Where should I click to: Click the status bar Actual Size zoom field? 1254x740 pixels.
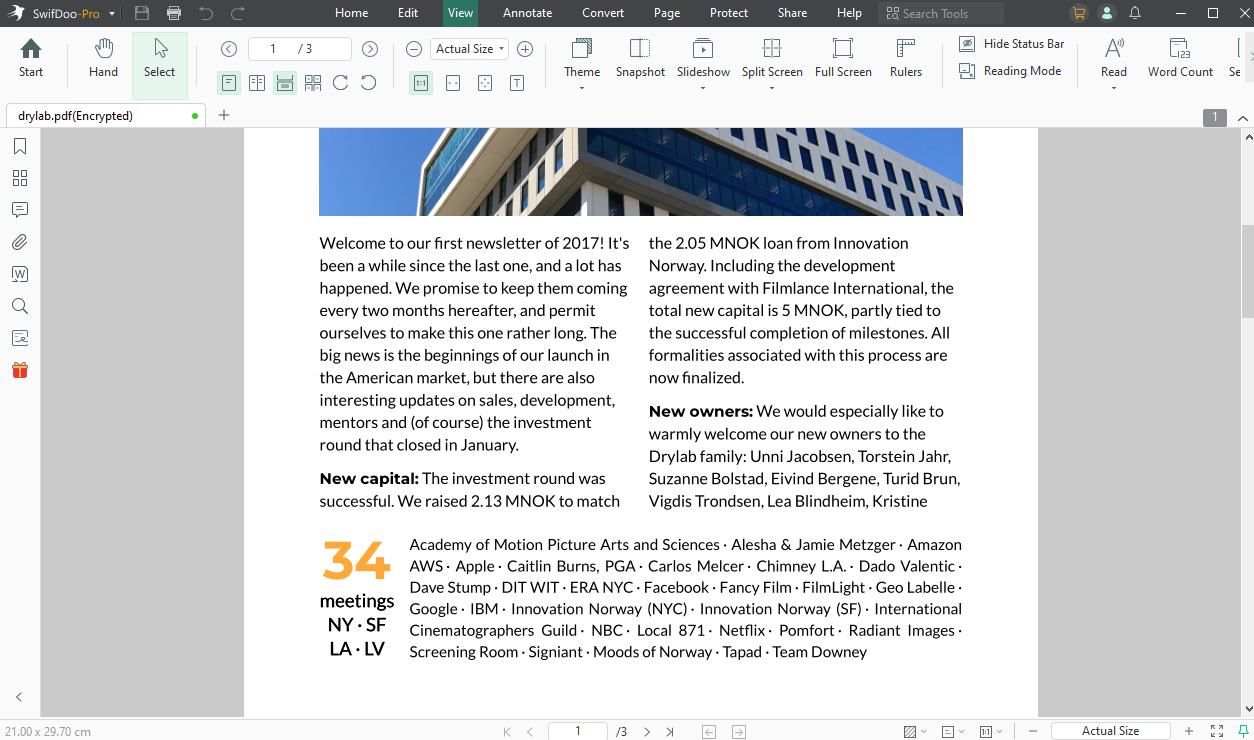(1110, 731)
